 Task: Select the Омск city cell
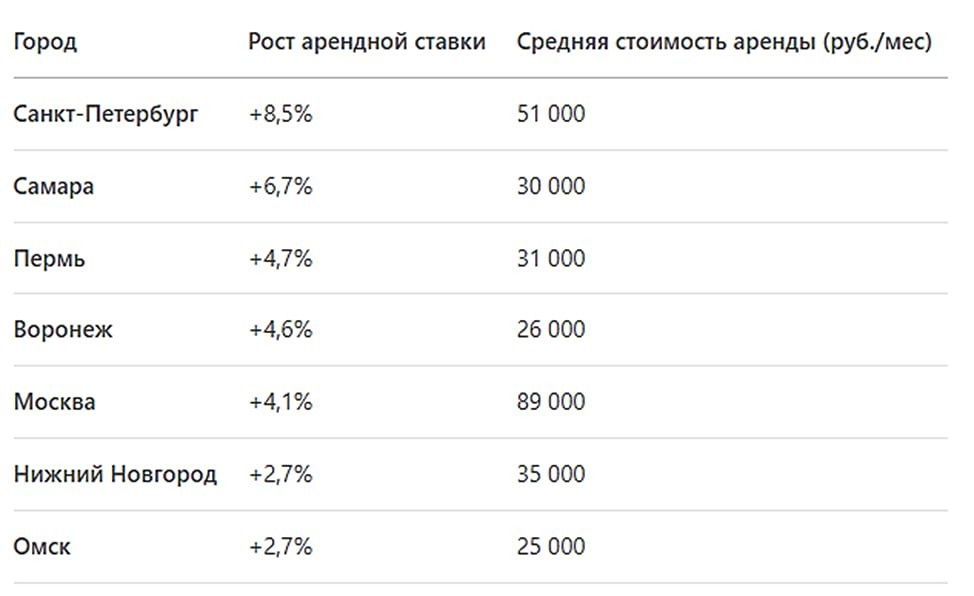pyautogui.click(x=42, y=547)
